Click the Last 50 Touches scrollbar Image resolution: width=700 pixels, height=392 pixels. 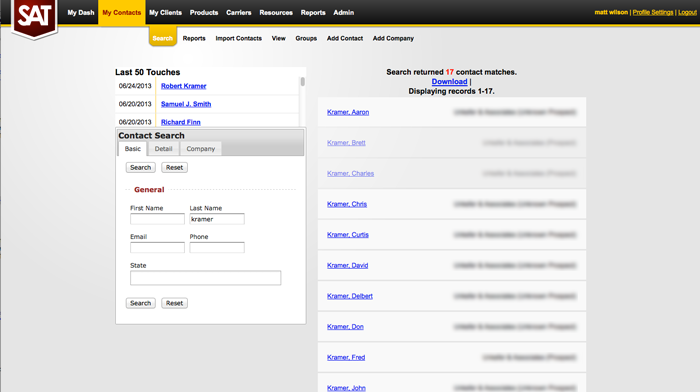[303, 82]
